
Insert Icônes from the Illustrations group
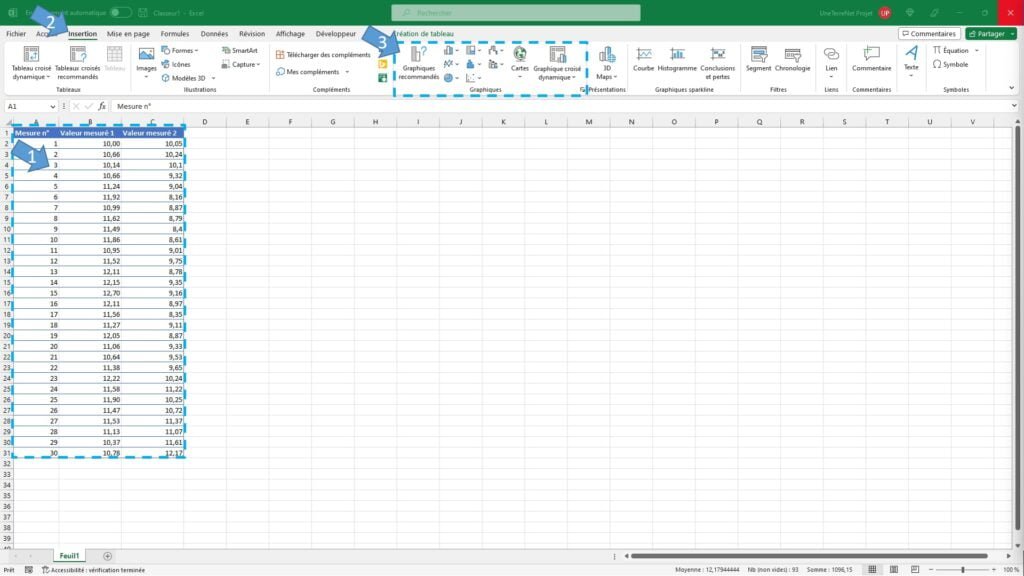(176, 64)
